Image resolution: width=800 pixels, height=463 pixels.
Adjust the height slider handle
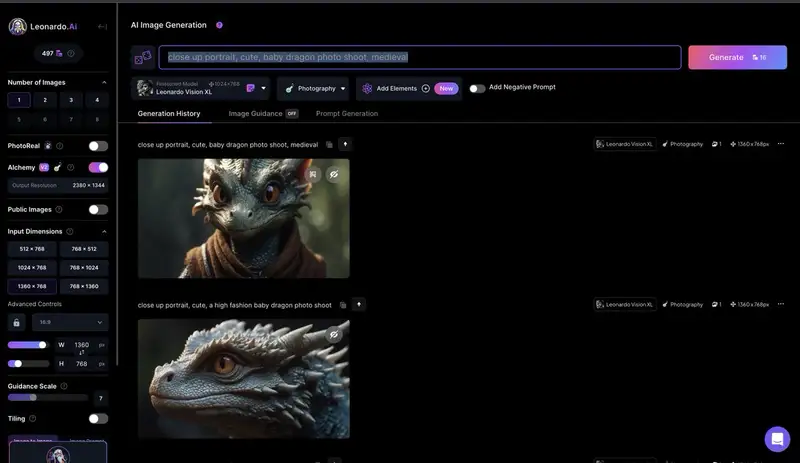click(x=18, y=363)
